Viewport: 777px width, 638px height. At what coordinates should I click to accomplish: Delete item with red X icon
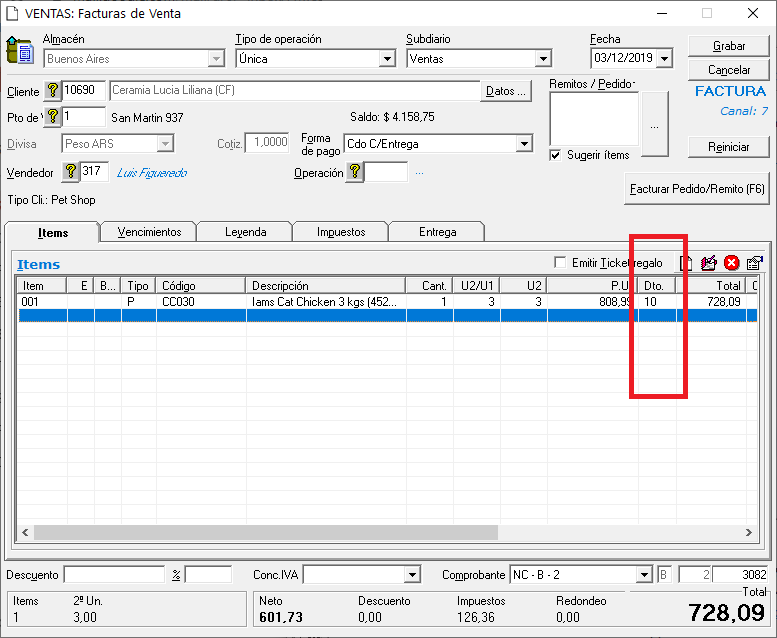point(732,263)
